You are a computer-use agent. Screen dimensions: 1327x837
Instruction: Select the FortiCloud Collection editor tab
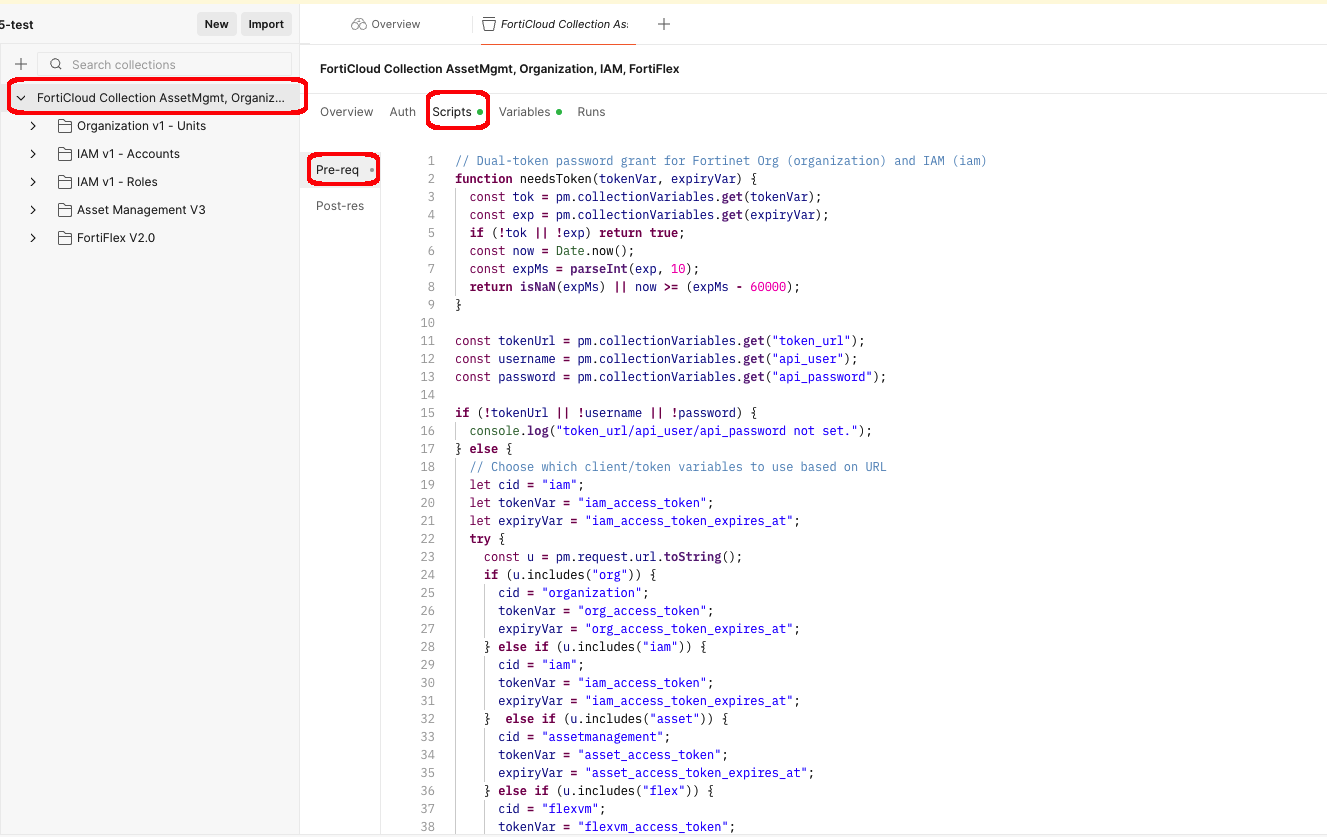[556, 24]
